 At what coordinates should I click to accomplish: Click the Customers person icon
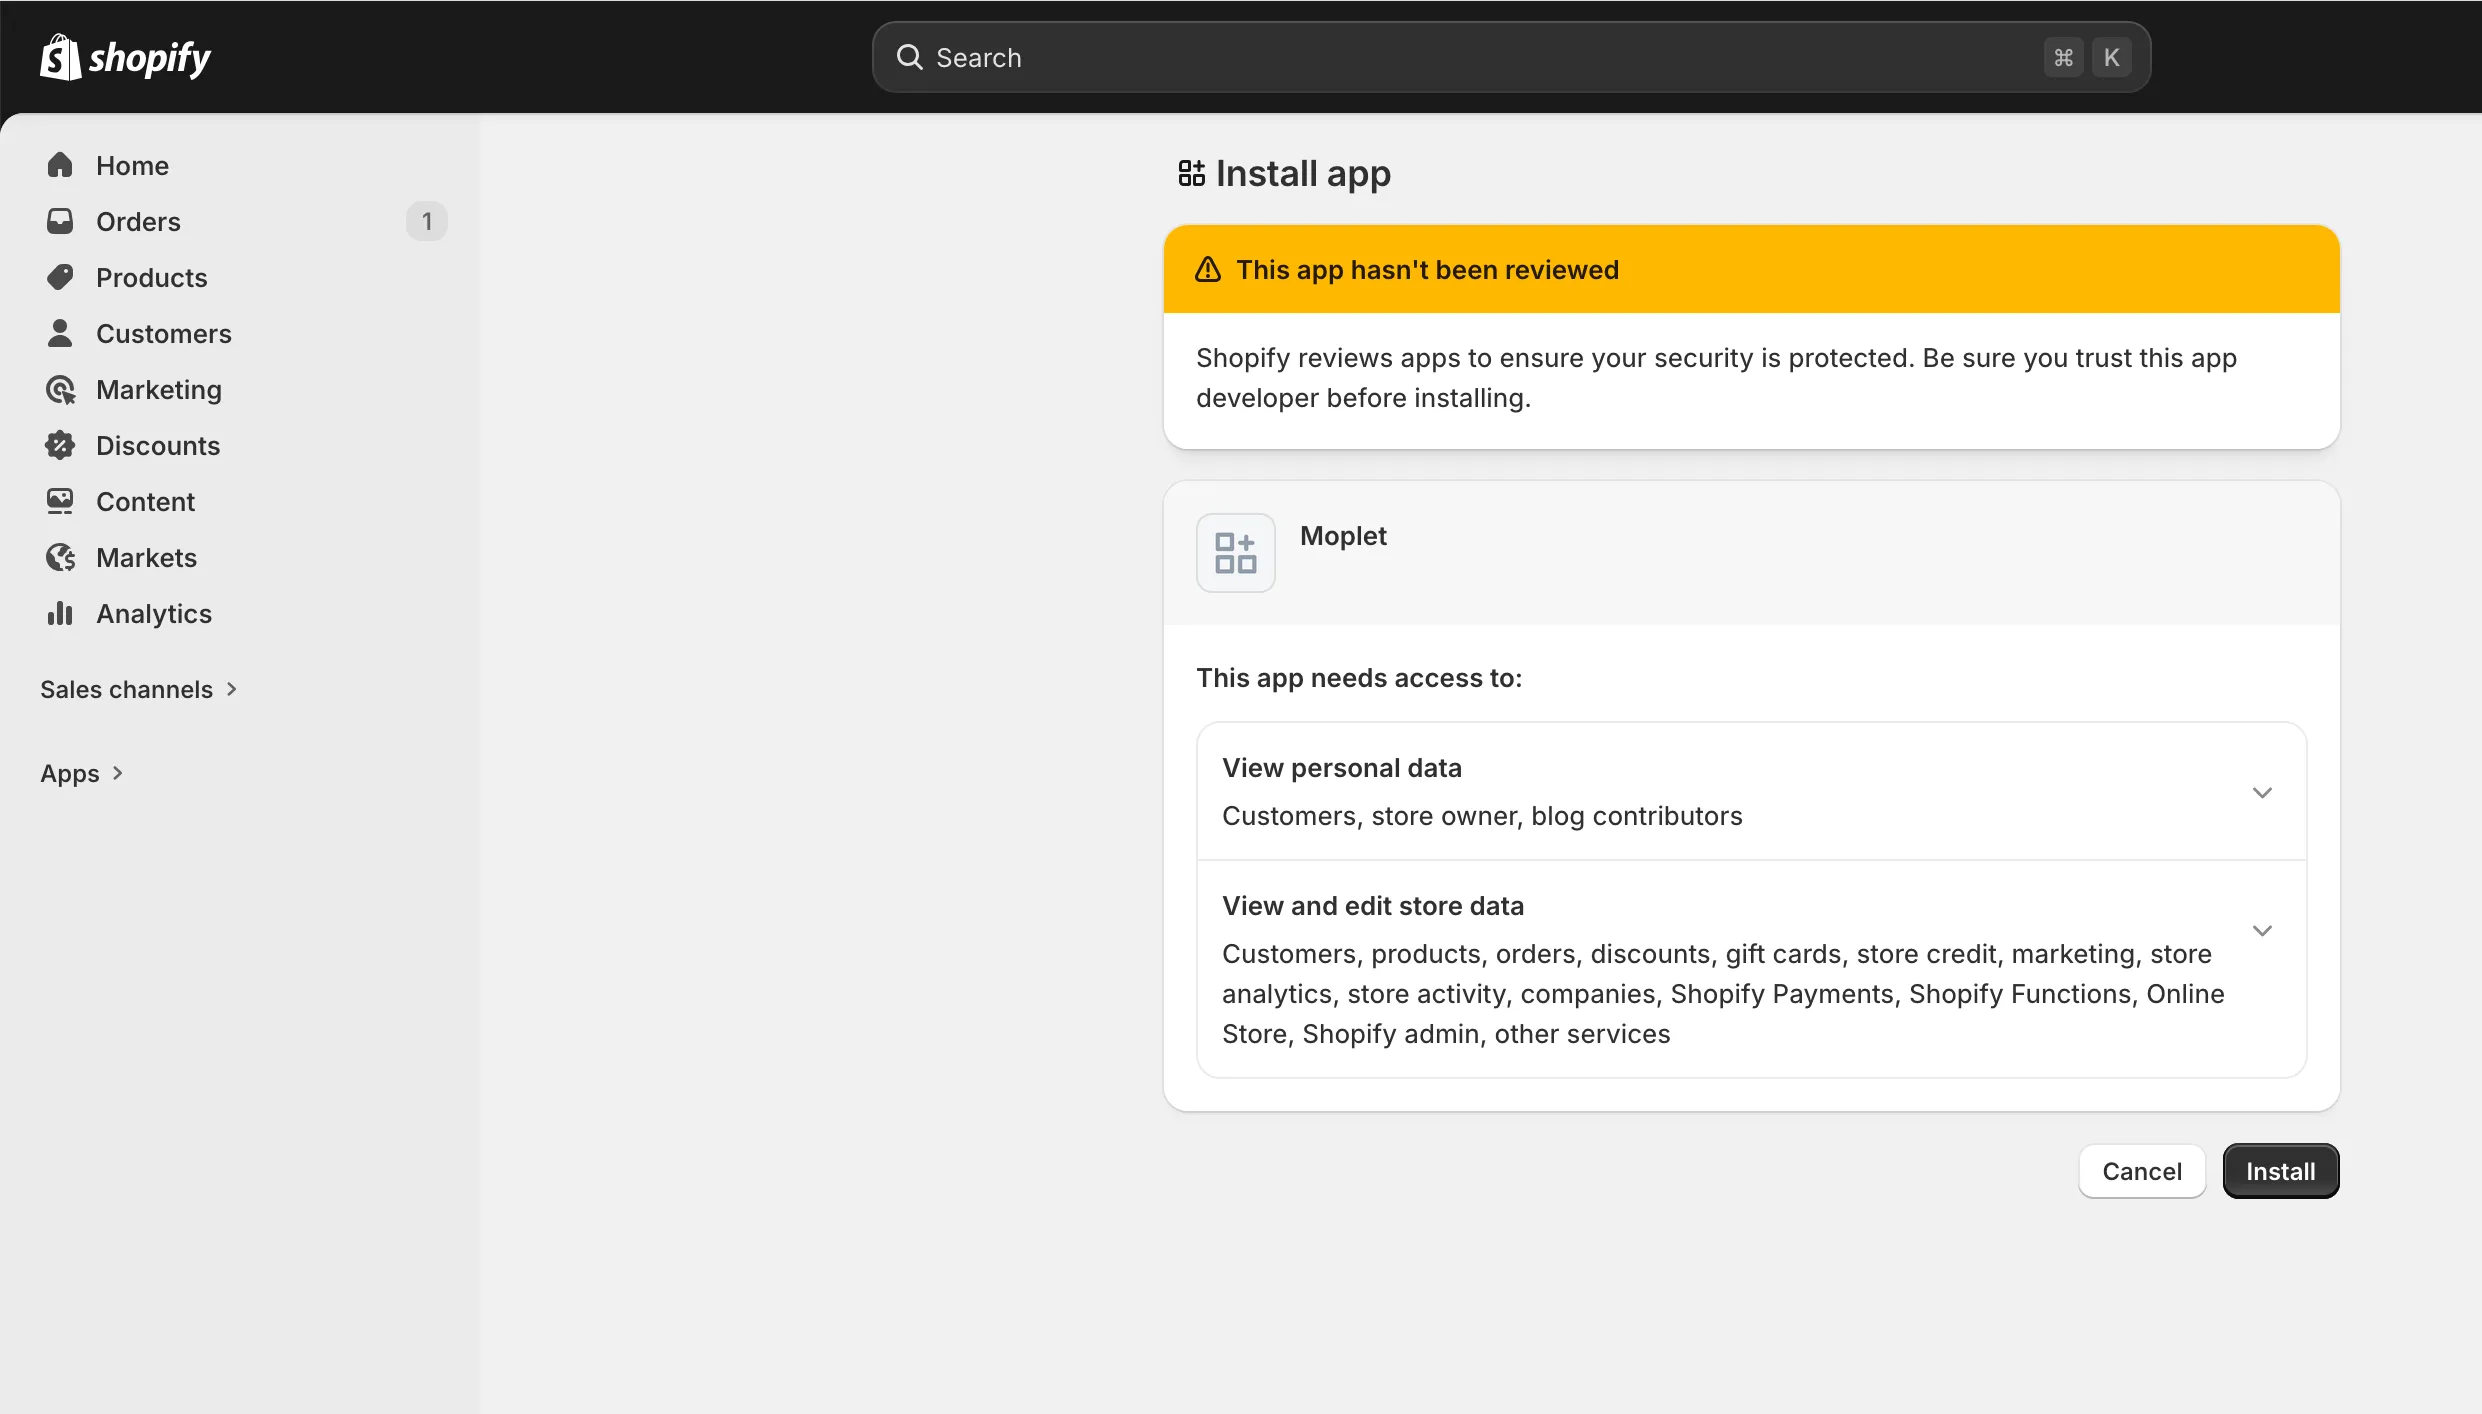pos(60,333)
